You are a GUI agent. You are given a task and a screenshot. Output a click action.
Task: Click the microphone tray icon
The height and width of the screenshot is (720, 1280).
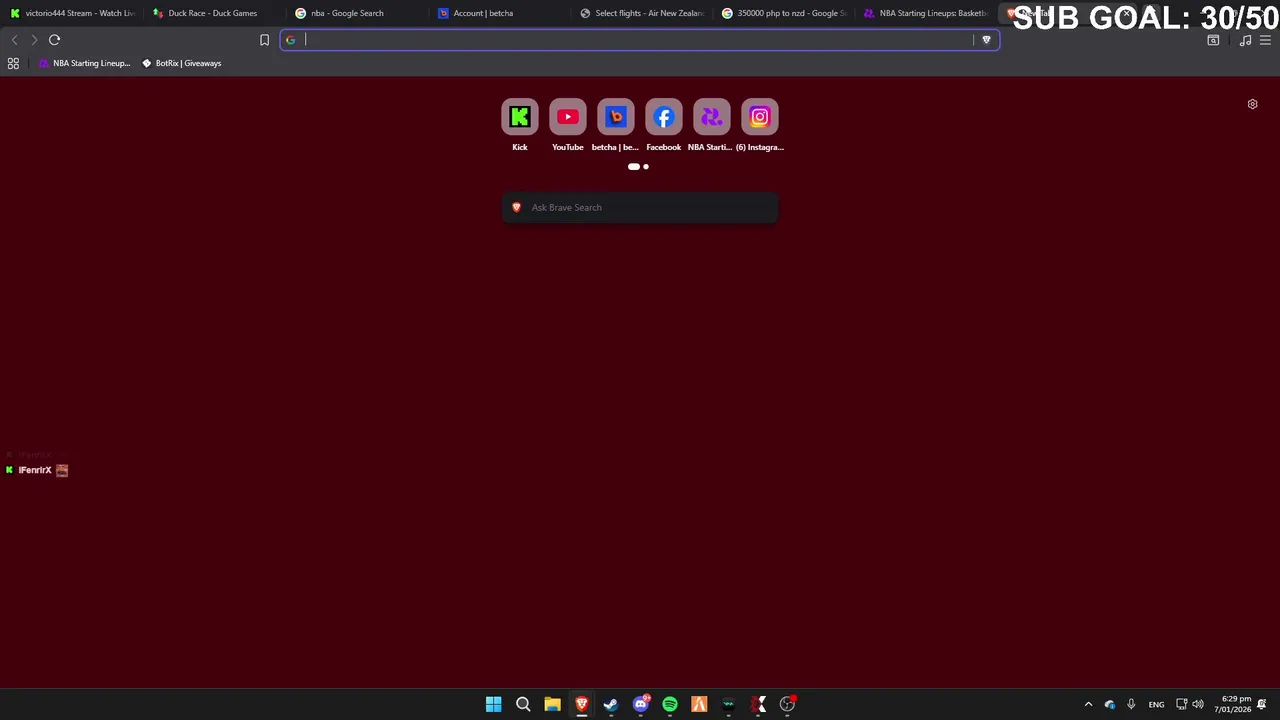pos(1131,704)
